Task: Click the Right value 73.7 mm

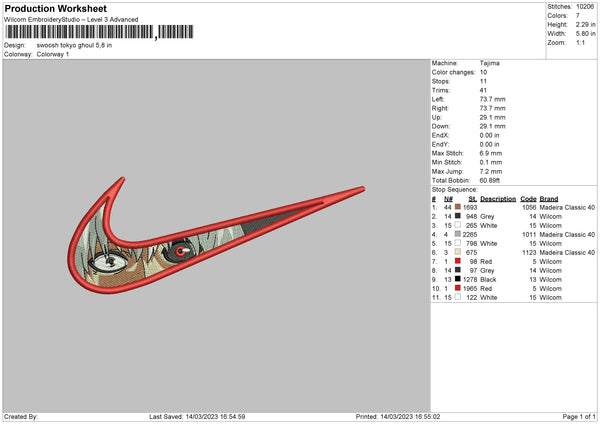Action: click(492, 108)
